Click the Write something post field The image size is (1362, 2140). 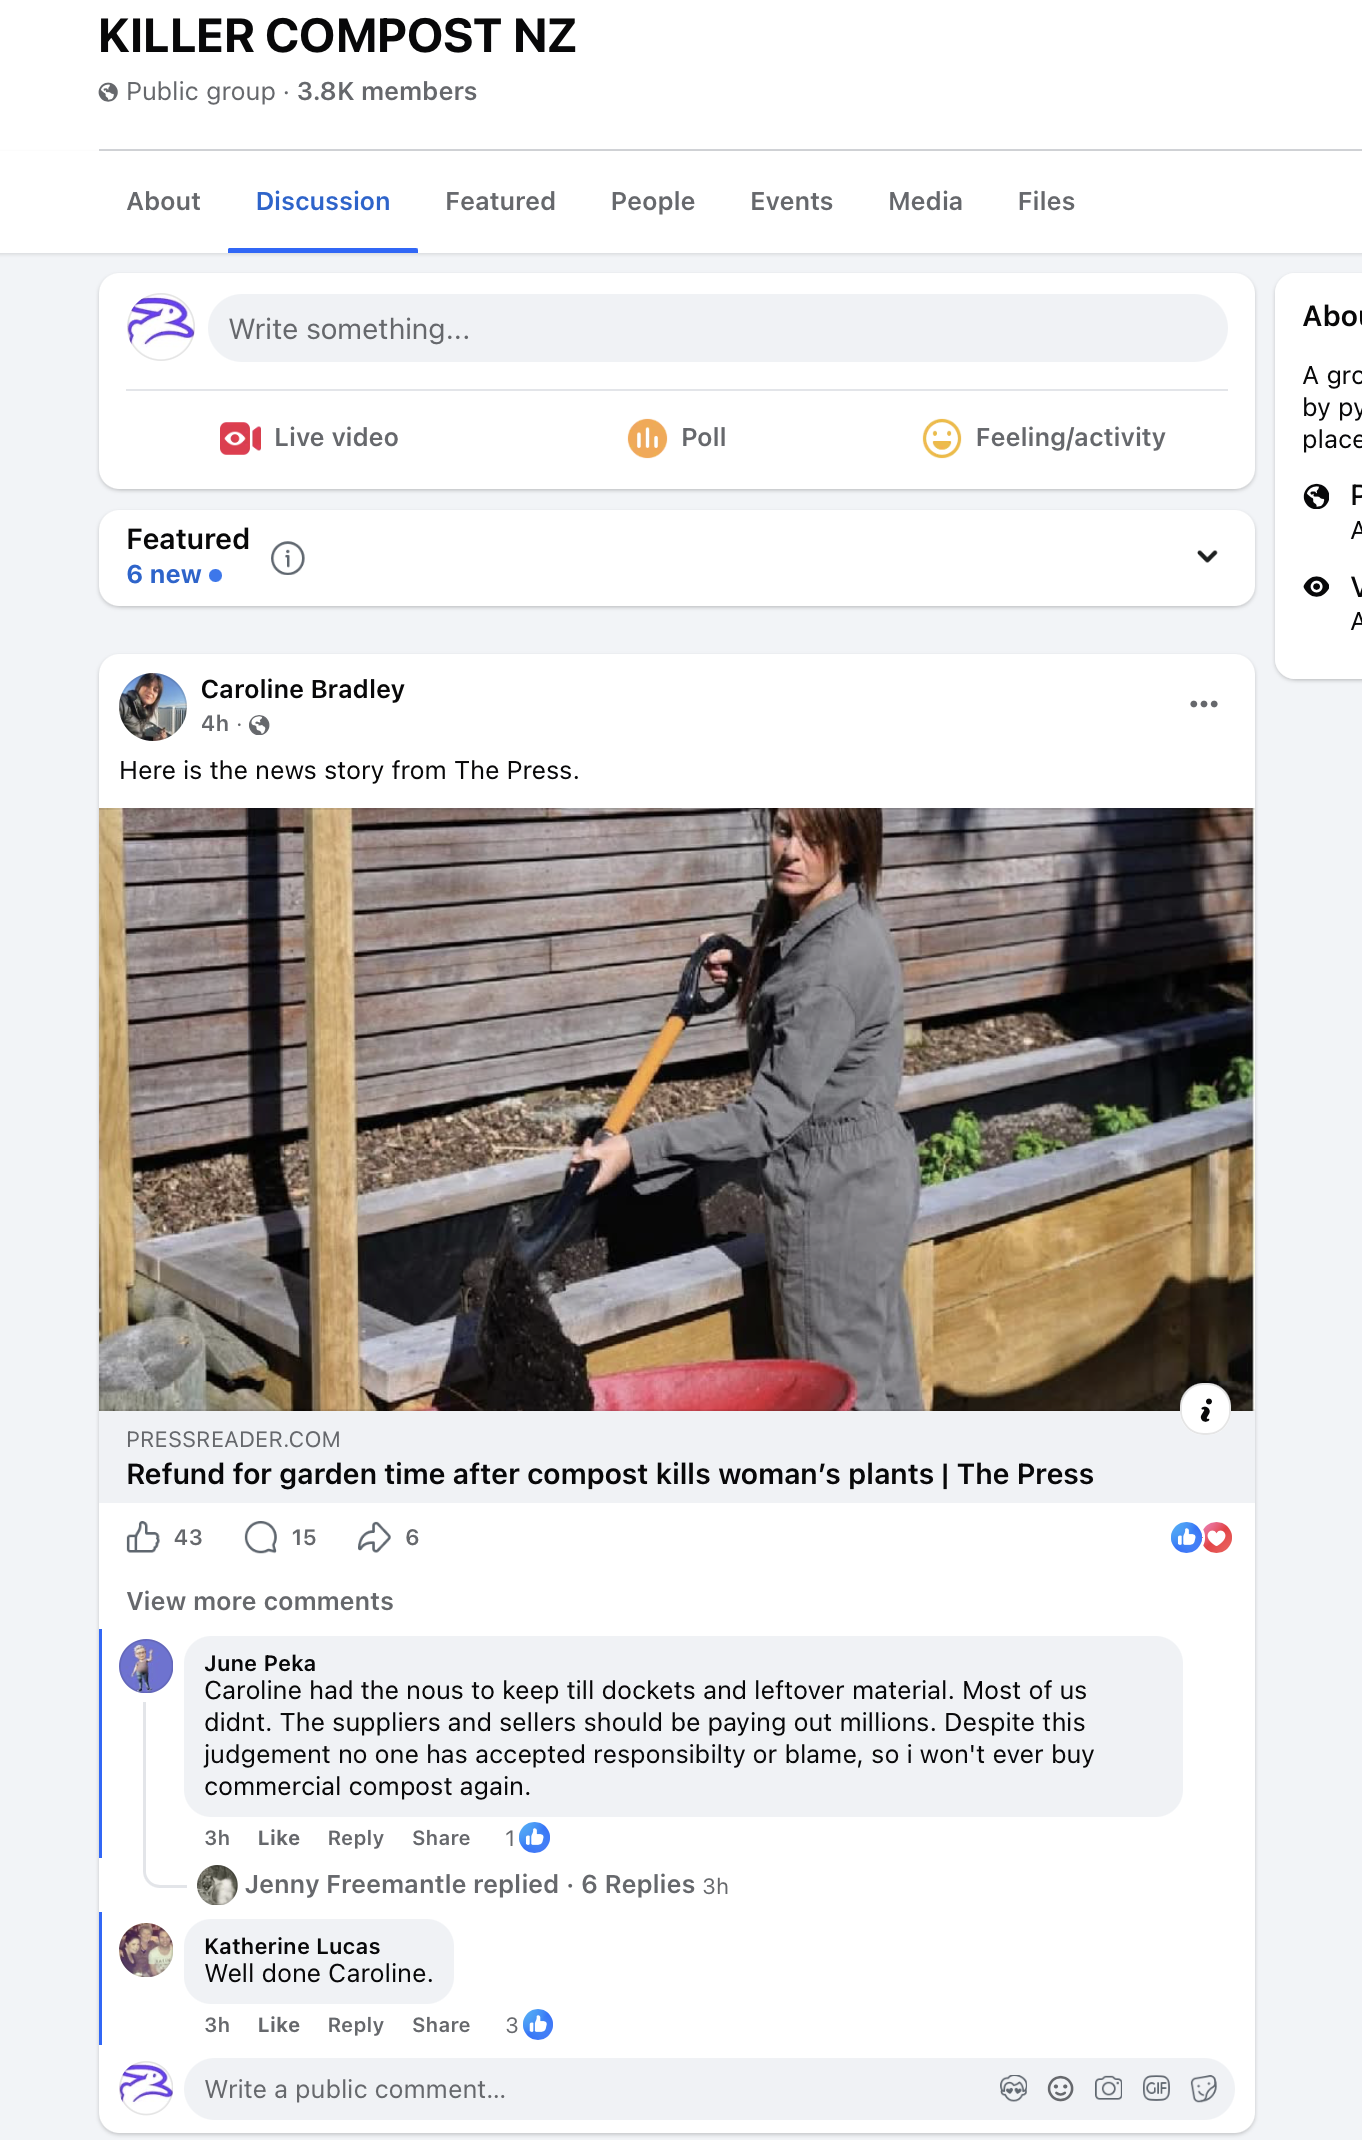tap(717, 329)
